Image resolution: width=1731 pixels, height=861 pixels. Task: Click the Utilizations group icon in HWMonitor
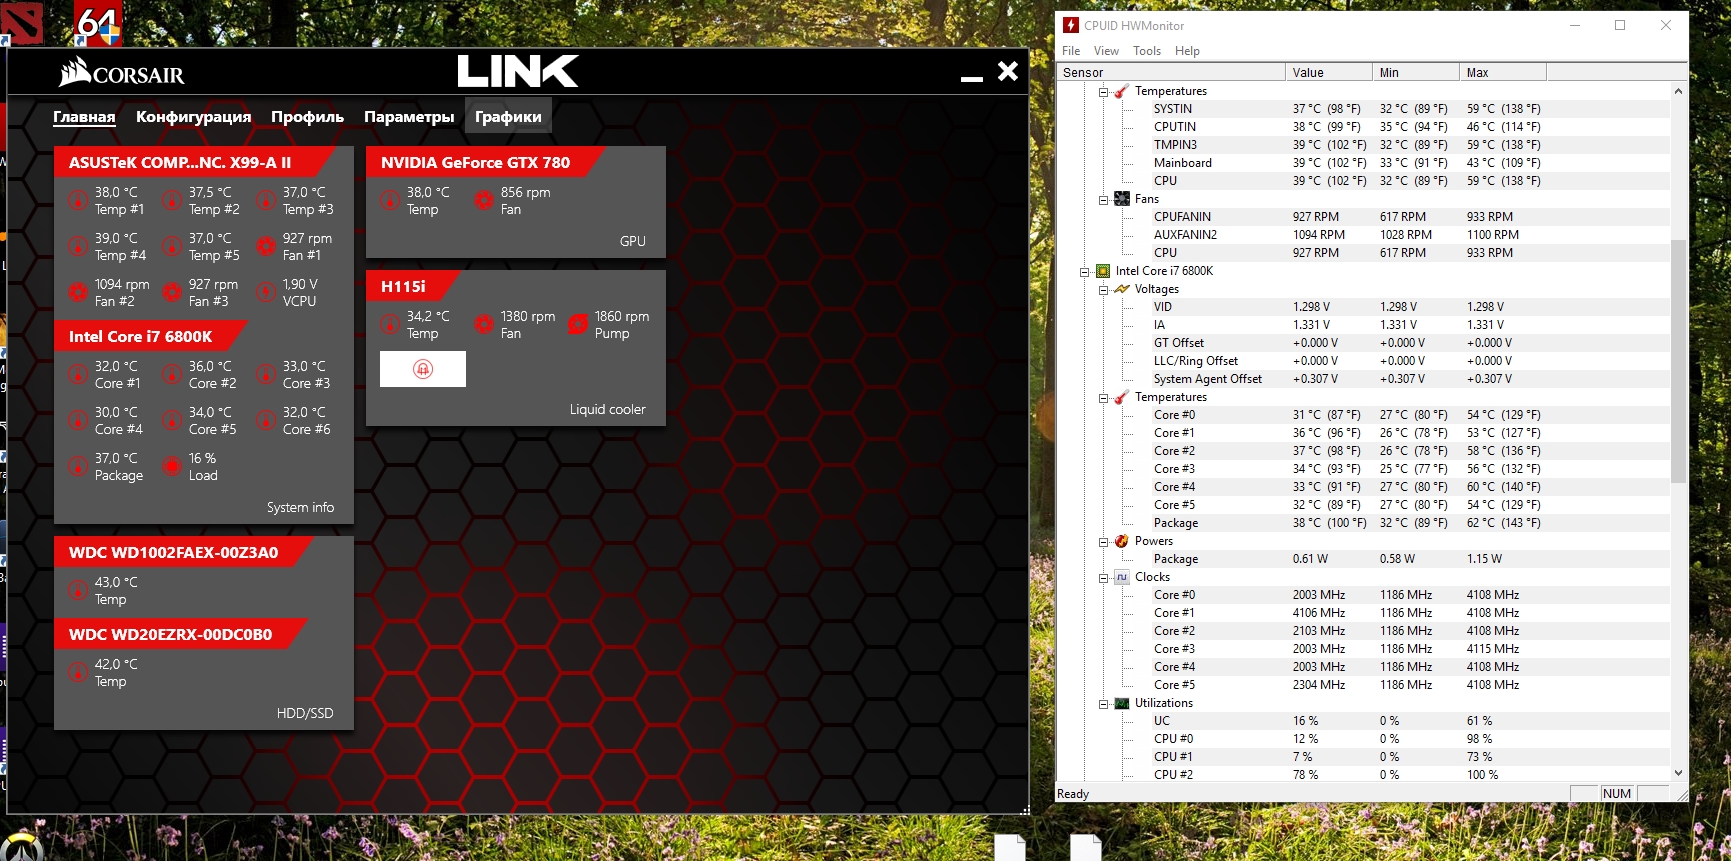(1122, 703)
